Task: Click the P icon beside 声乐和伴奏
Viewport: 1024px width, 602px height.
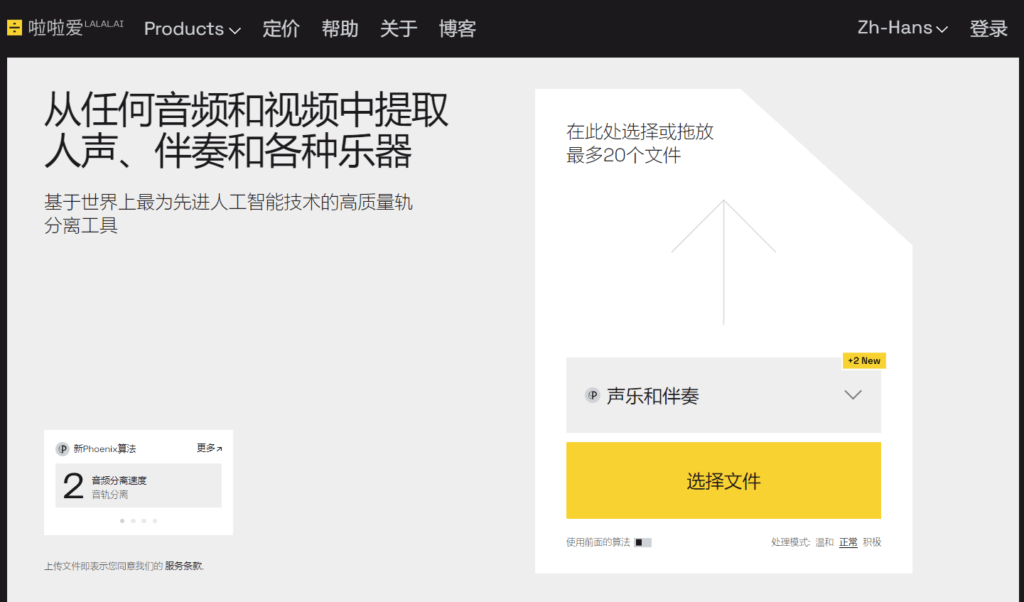Action: pyautogui.click(x=594, y=396)
